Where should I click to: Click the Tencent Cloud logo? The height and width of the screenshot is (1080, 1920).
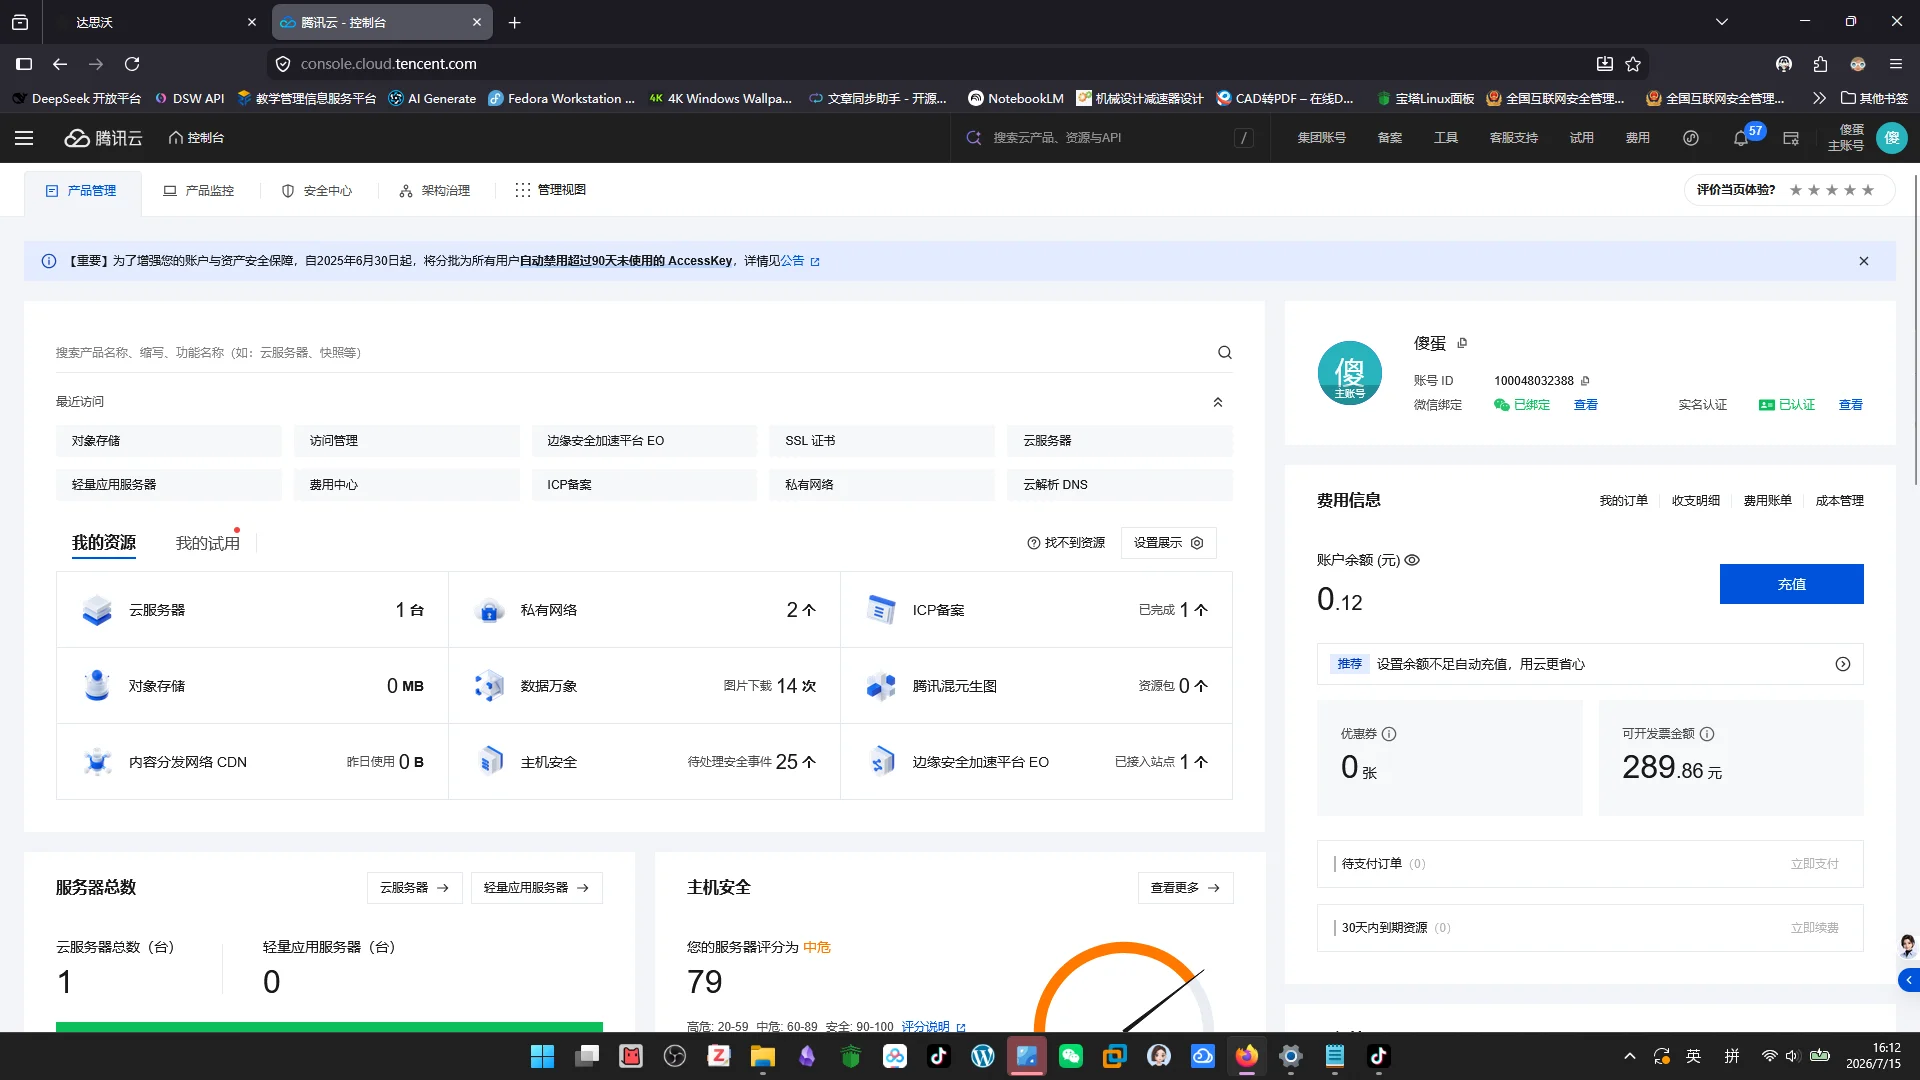click(103, 138)
